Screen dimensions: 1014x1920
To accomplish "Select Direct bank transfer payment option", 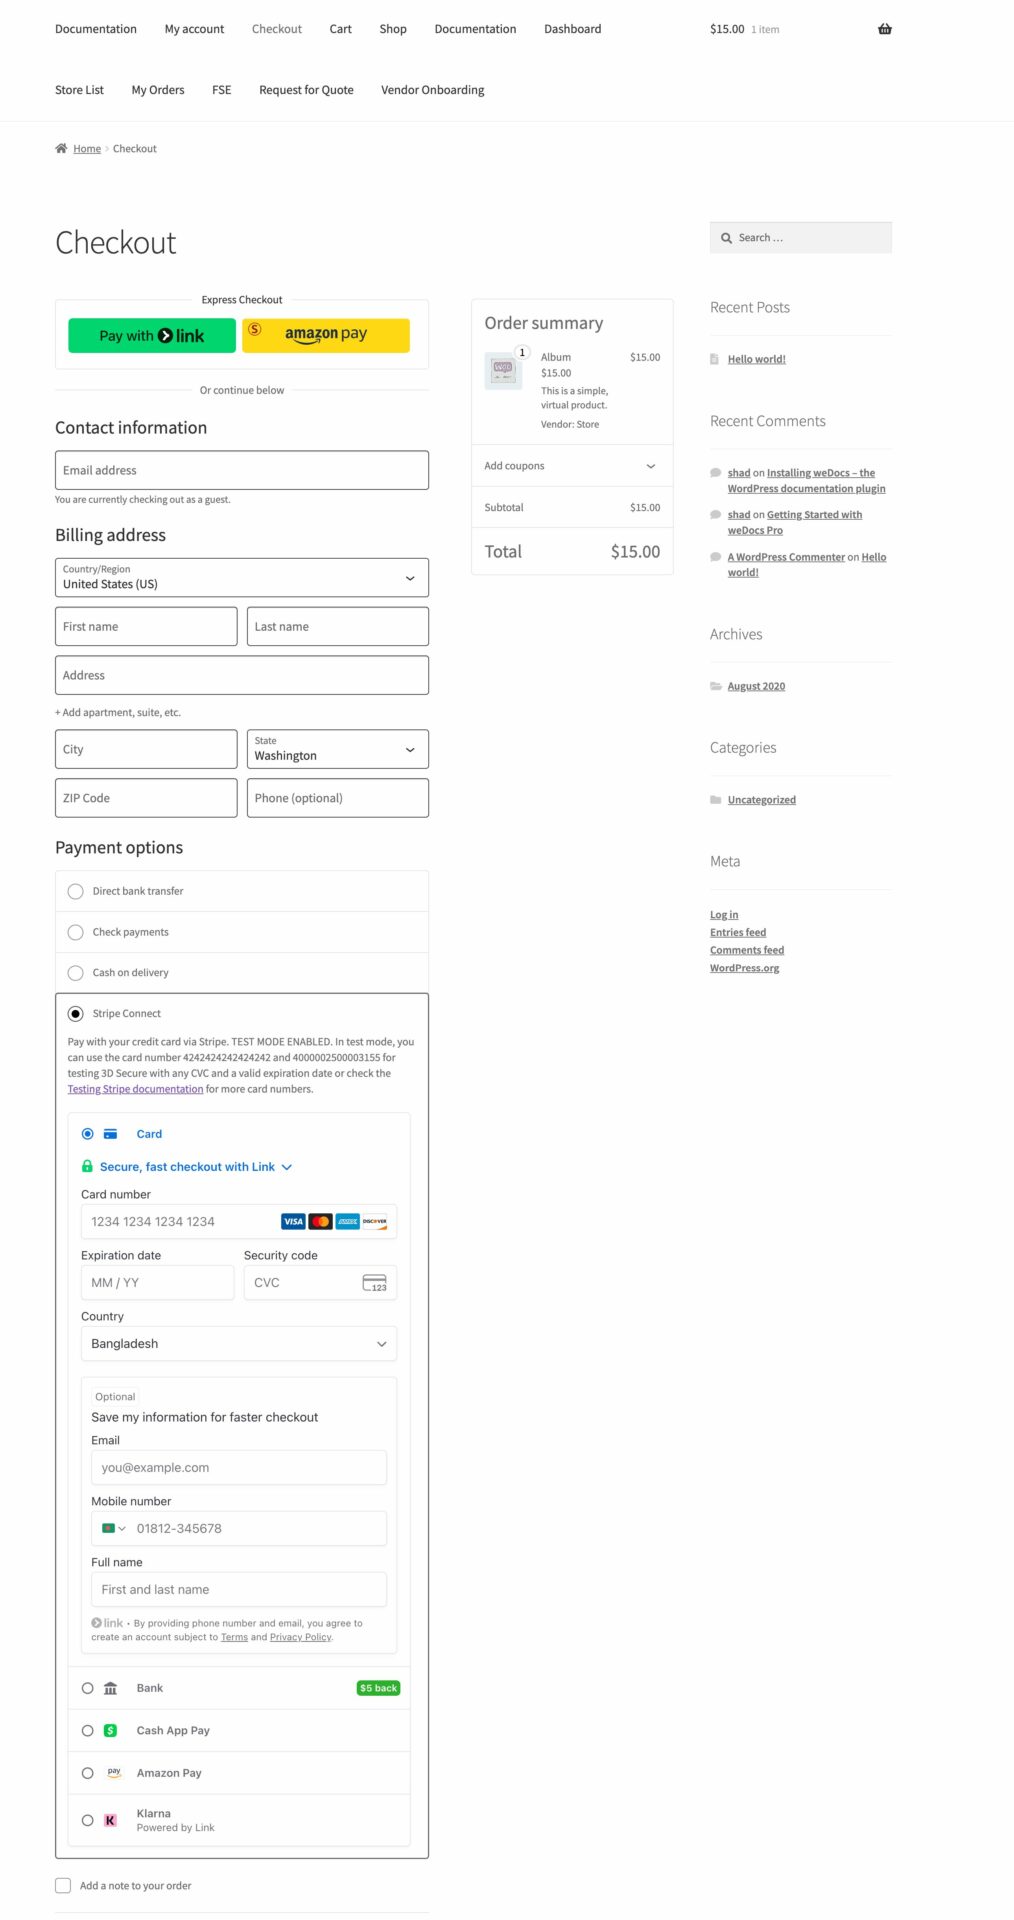I will 75,891.
